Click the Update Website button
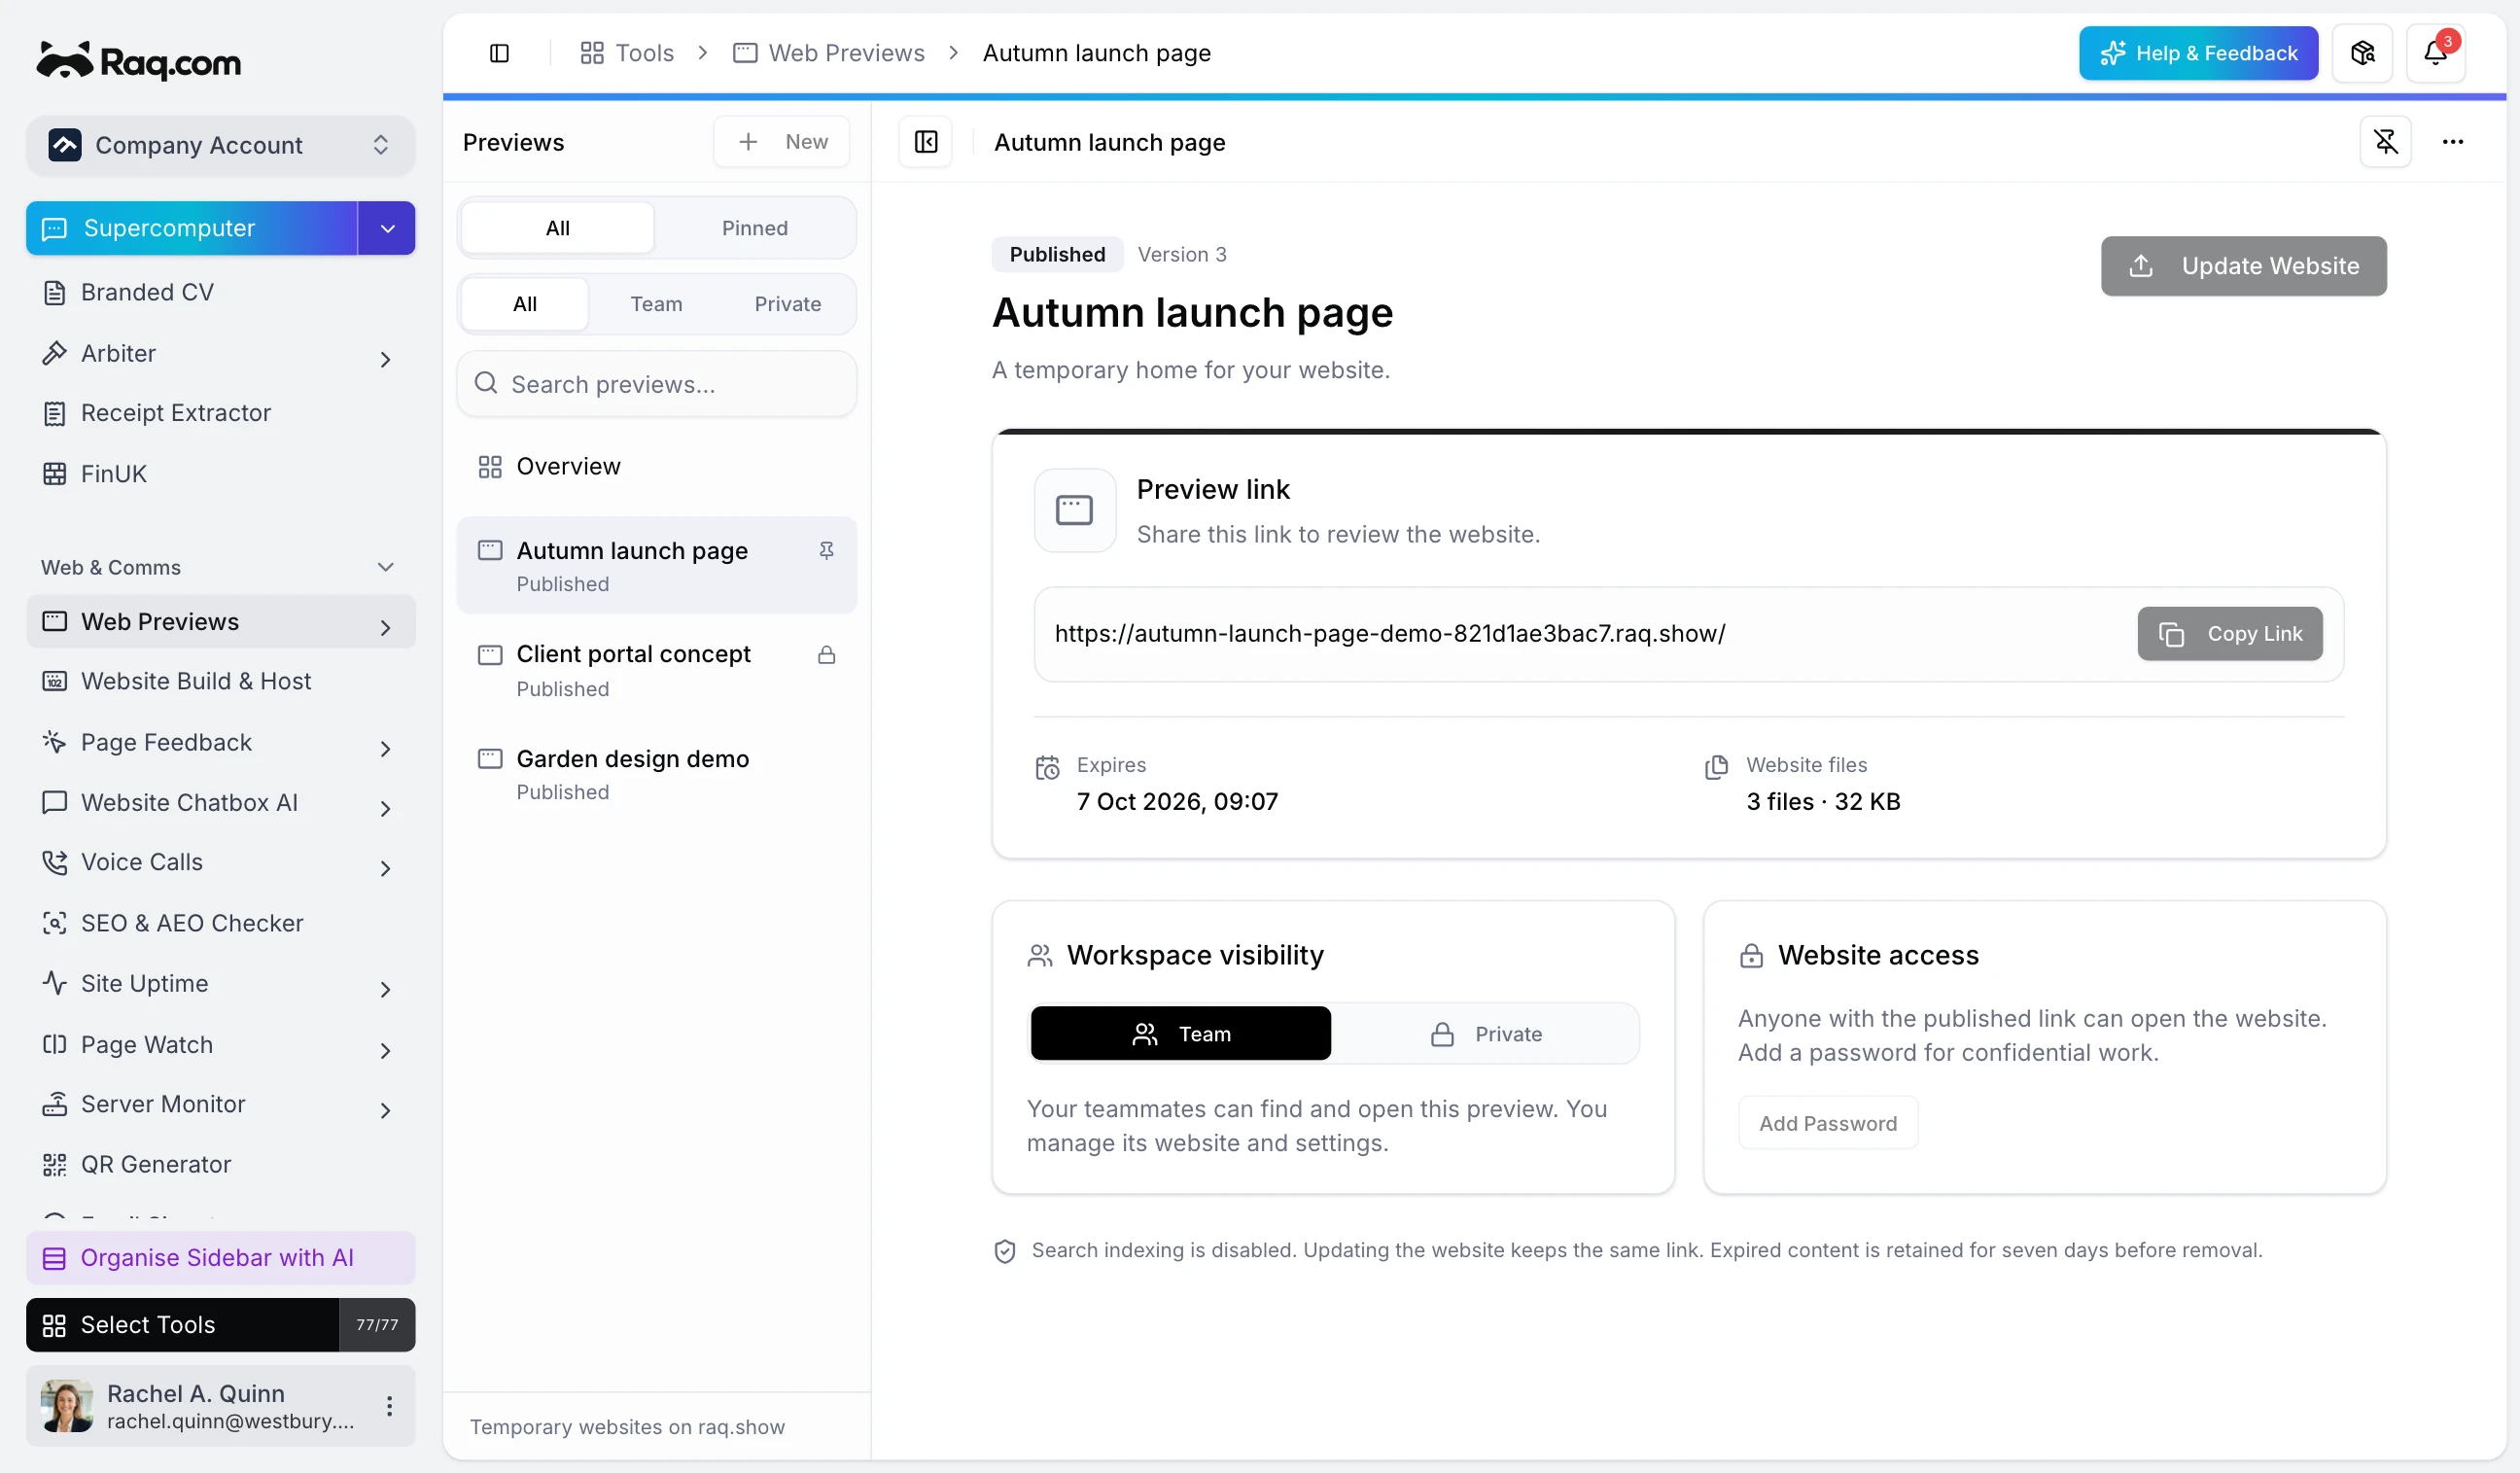Viewport: 2520px width, 1473px height. point(2243,266)
